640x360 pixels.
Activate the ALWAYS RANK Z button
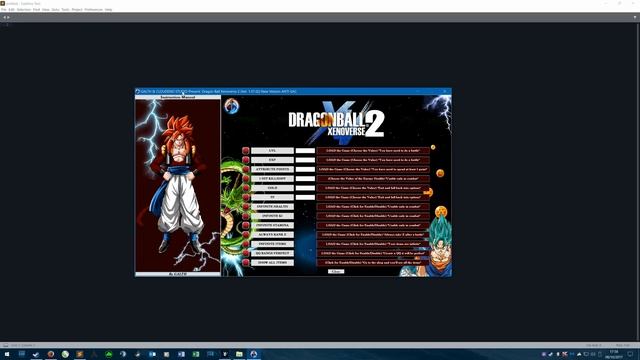click(272, 235)
